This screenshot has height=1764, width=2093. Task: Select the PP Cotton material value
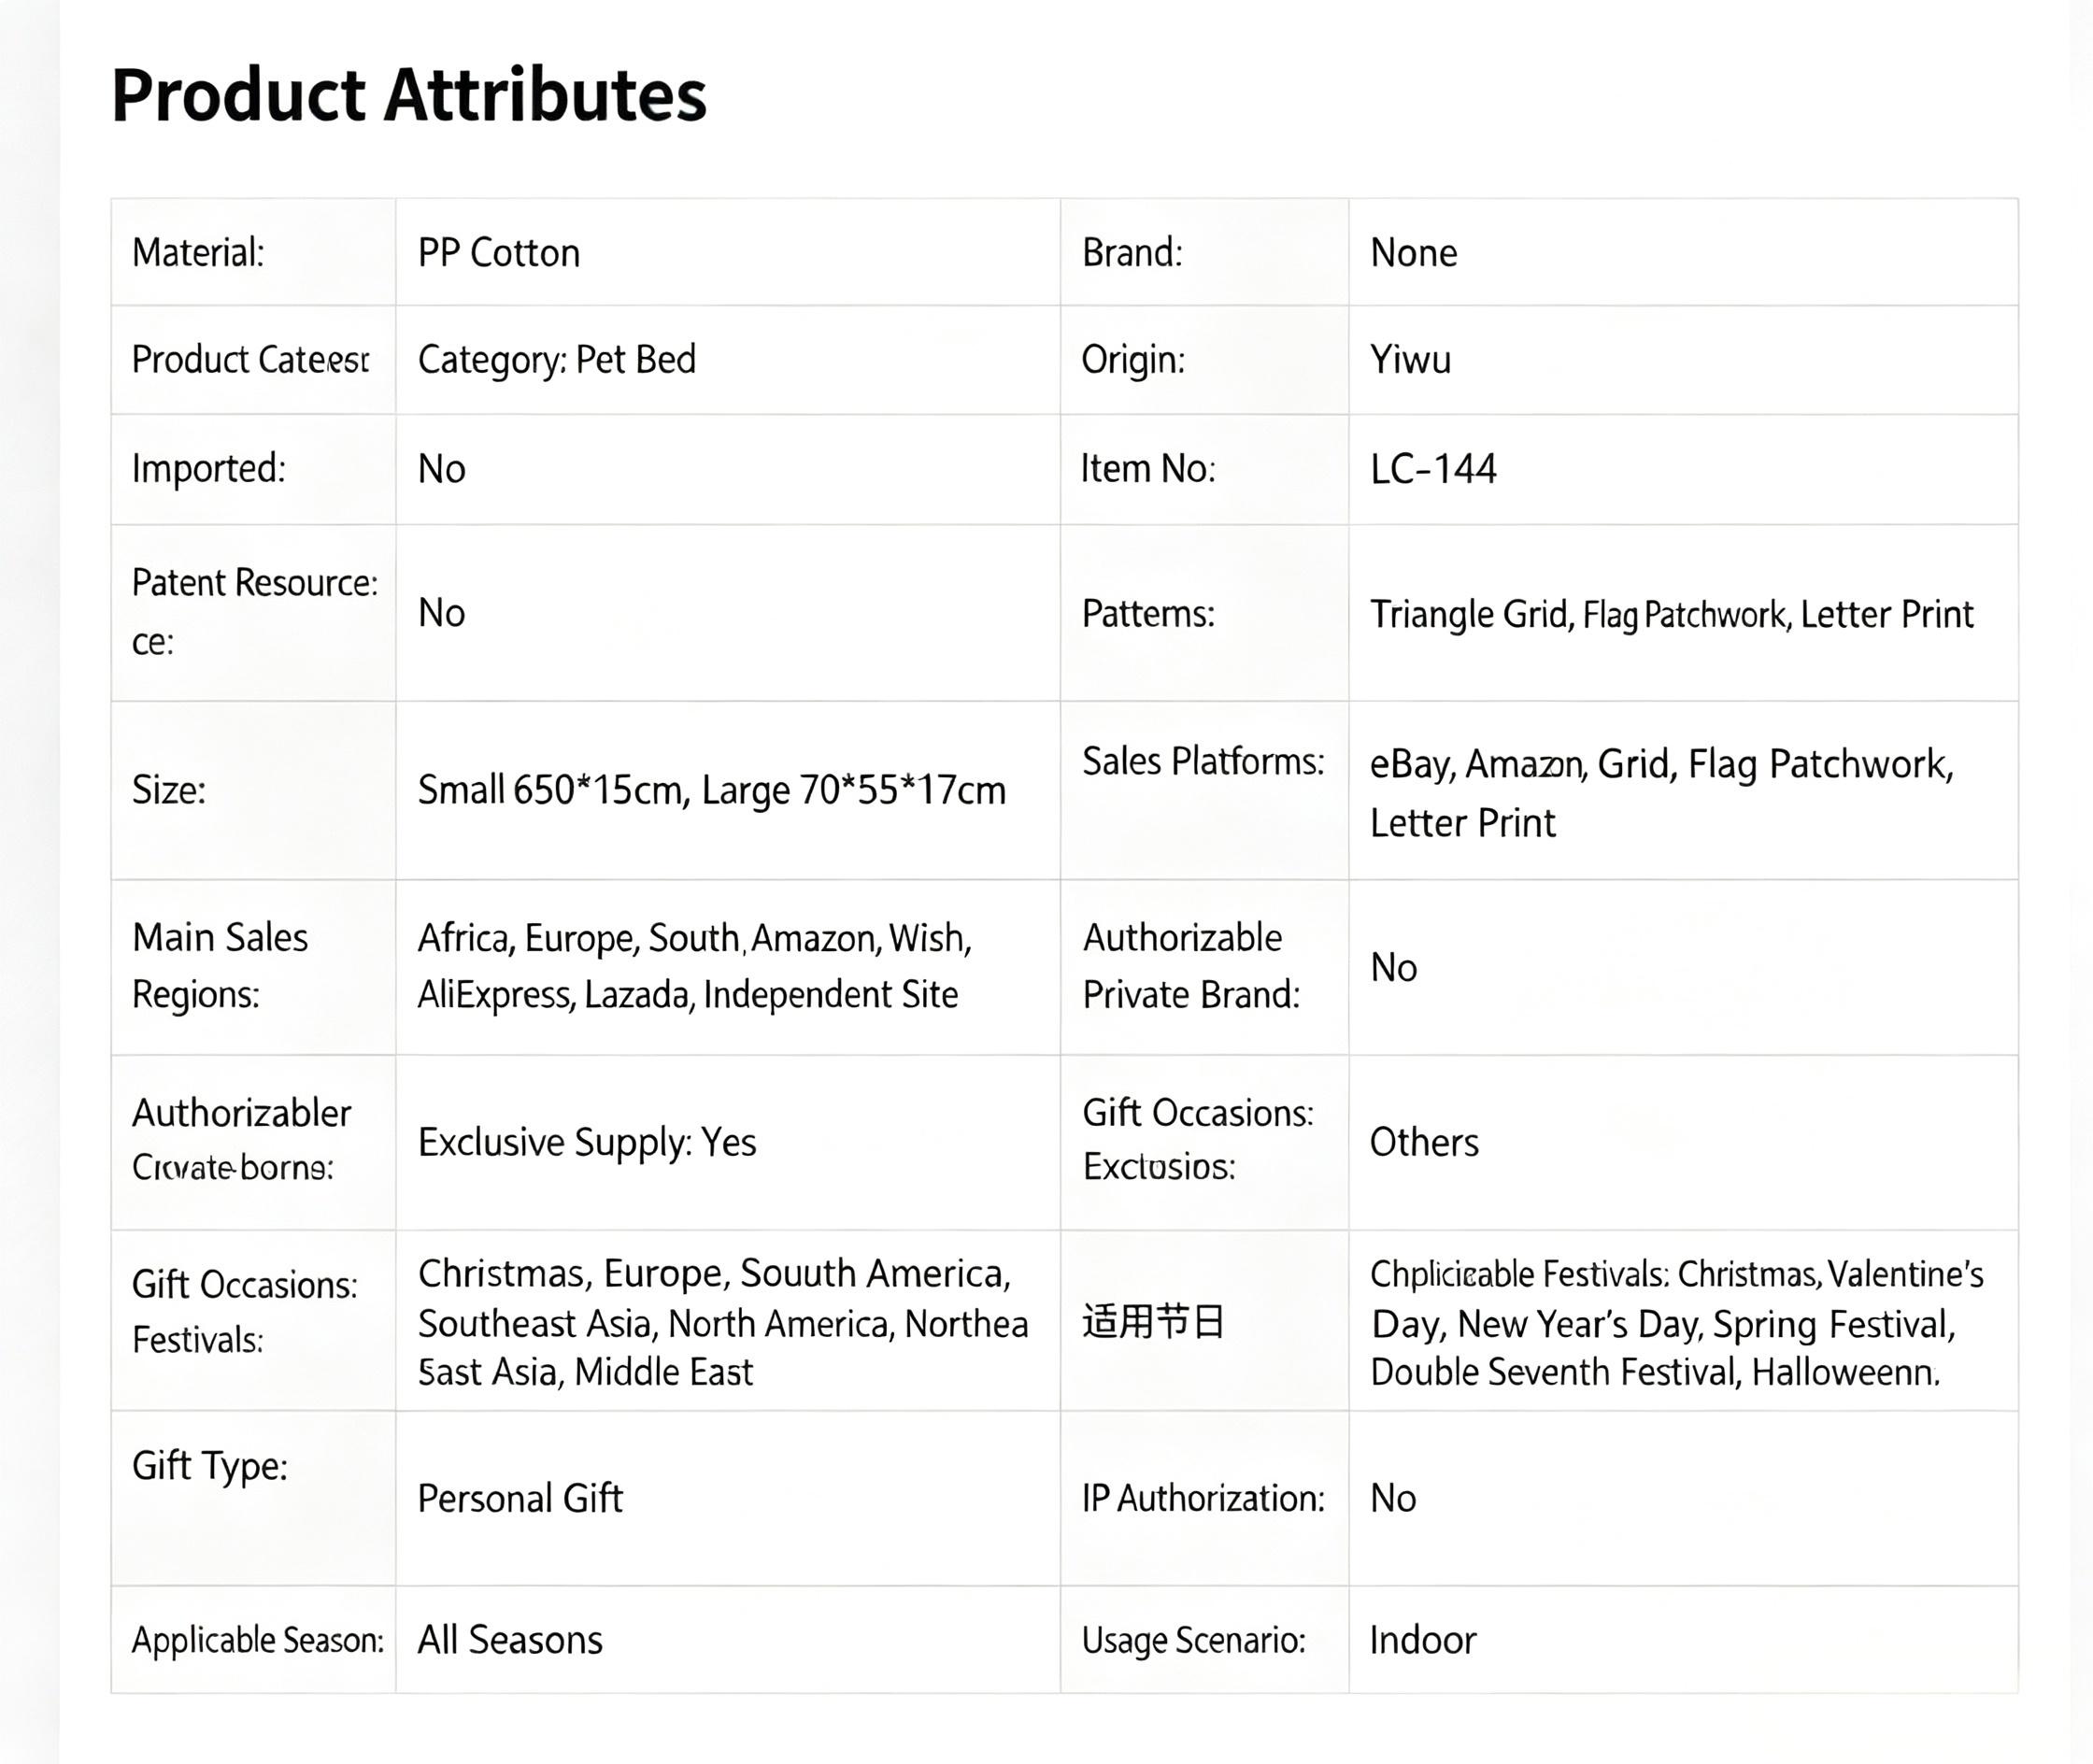tap(498, 252)
